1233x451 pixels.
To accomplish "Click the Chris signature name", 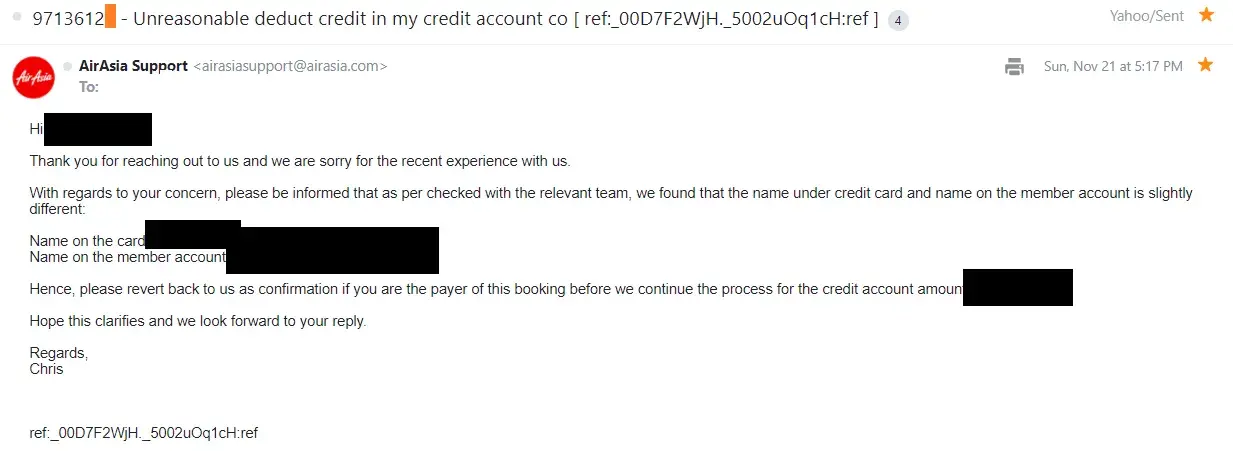I will point(46,369).
